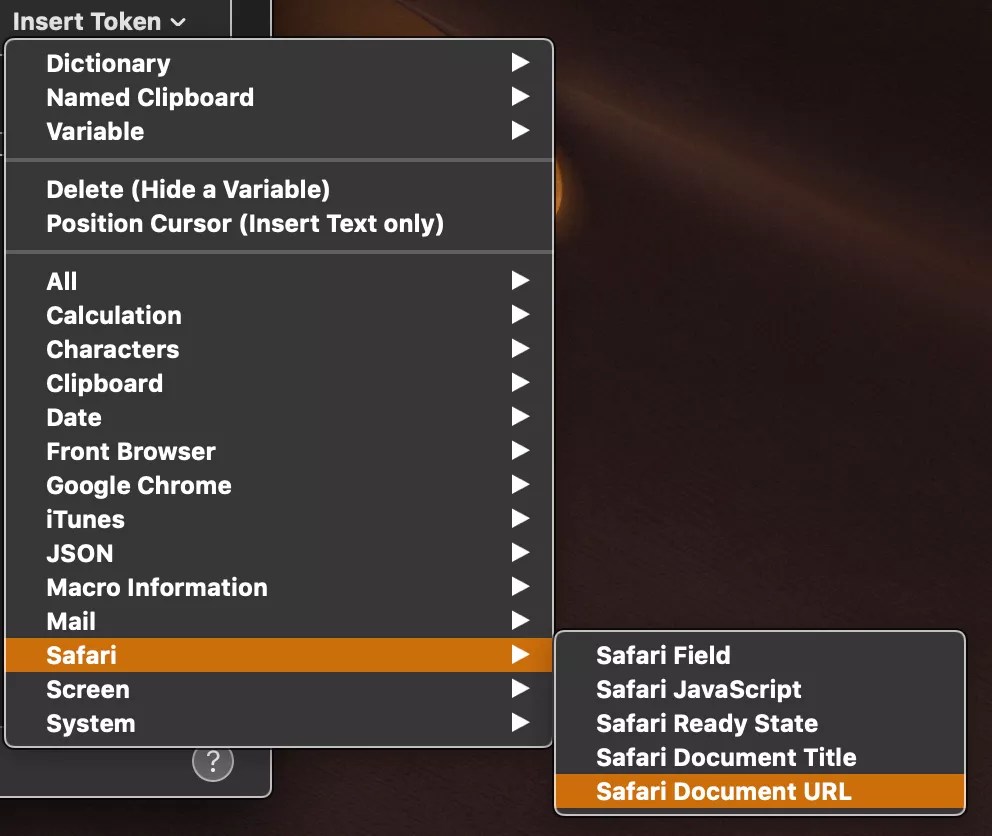Open the Macro Information submenu
Viewport: 992px width, 836px height.
[156, 587]
